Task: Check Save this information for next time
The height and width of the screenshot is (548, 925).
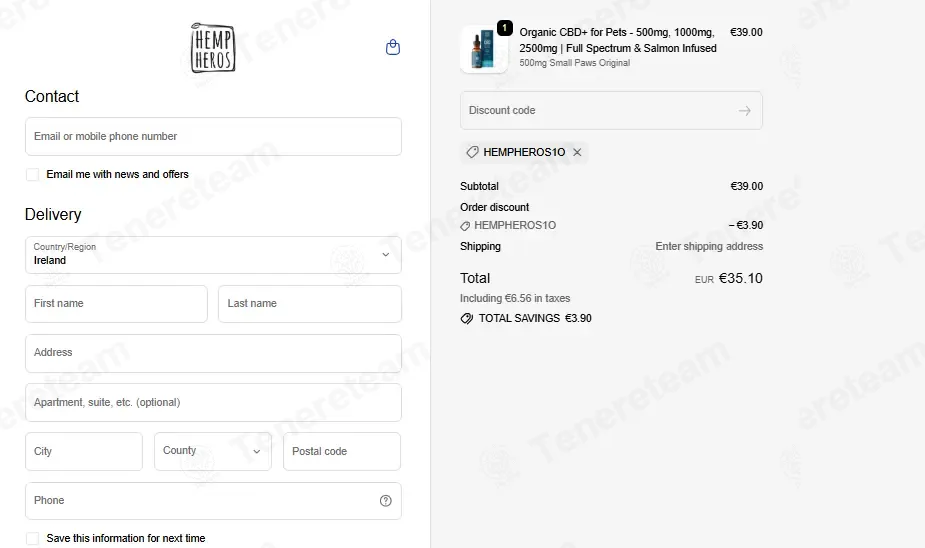Action: click(x=32, y=539)
